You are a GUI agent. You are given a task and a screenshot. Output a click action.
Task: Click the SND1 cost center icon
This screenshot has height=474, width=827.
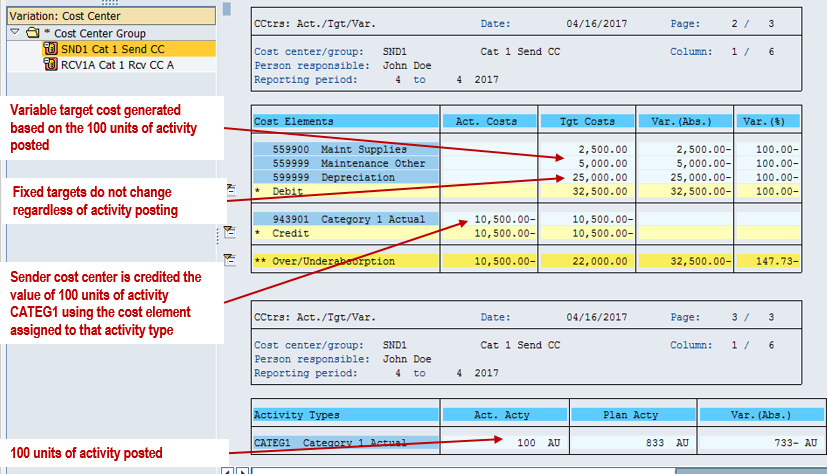pyautogui.click(x=51, y=48)
